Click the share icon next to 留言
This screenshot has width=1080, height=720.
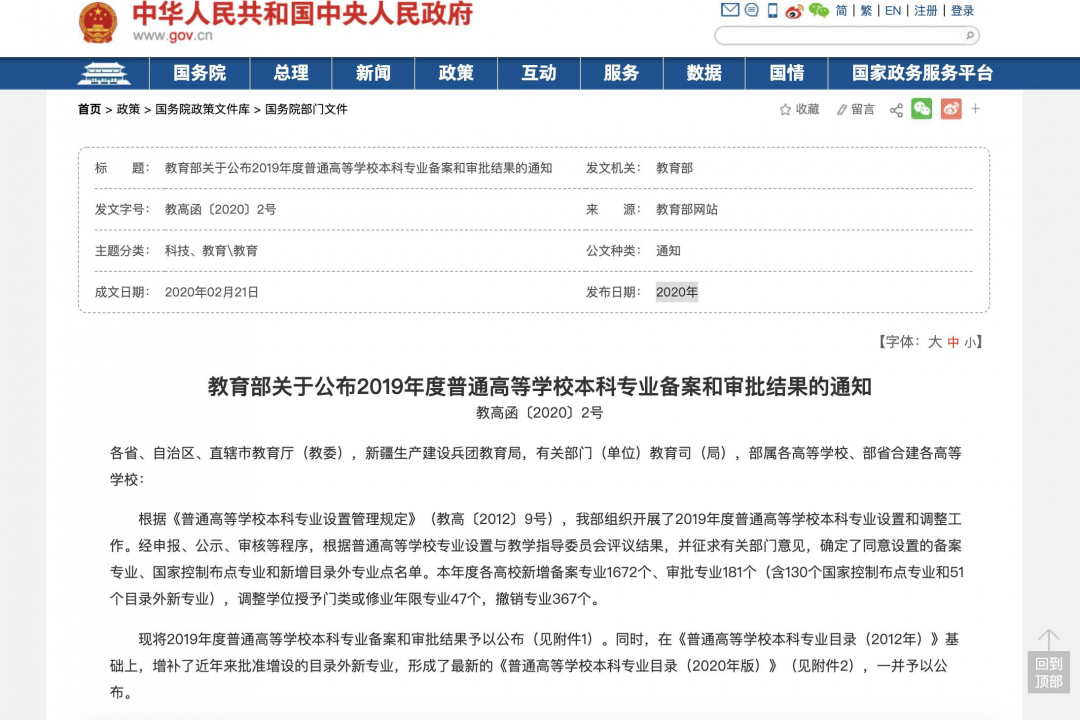click(x=896, y=110)
